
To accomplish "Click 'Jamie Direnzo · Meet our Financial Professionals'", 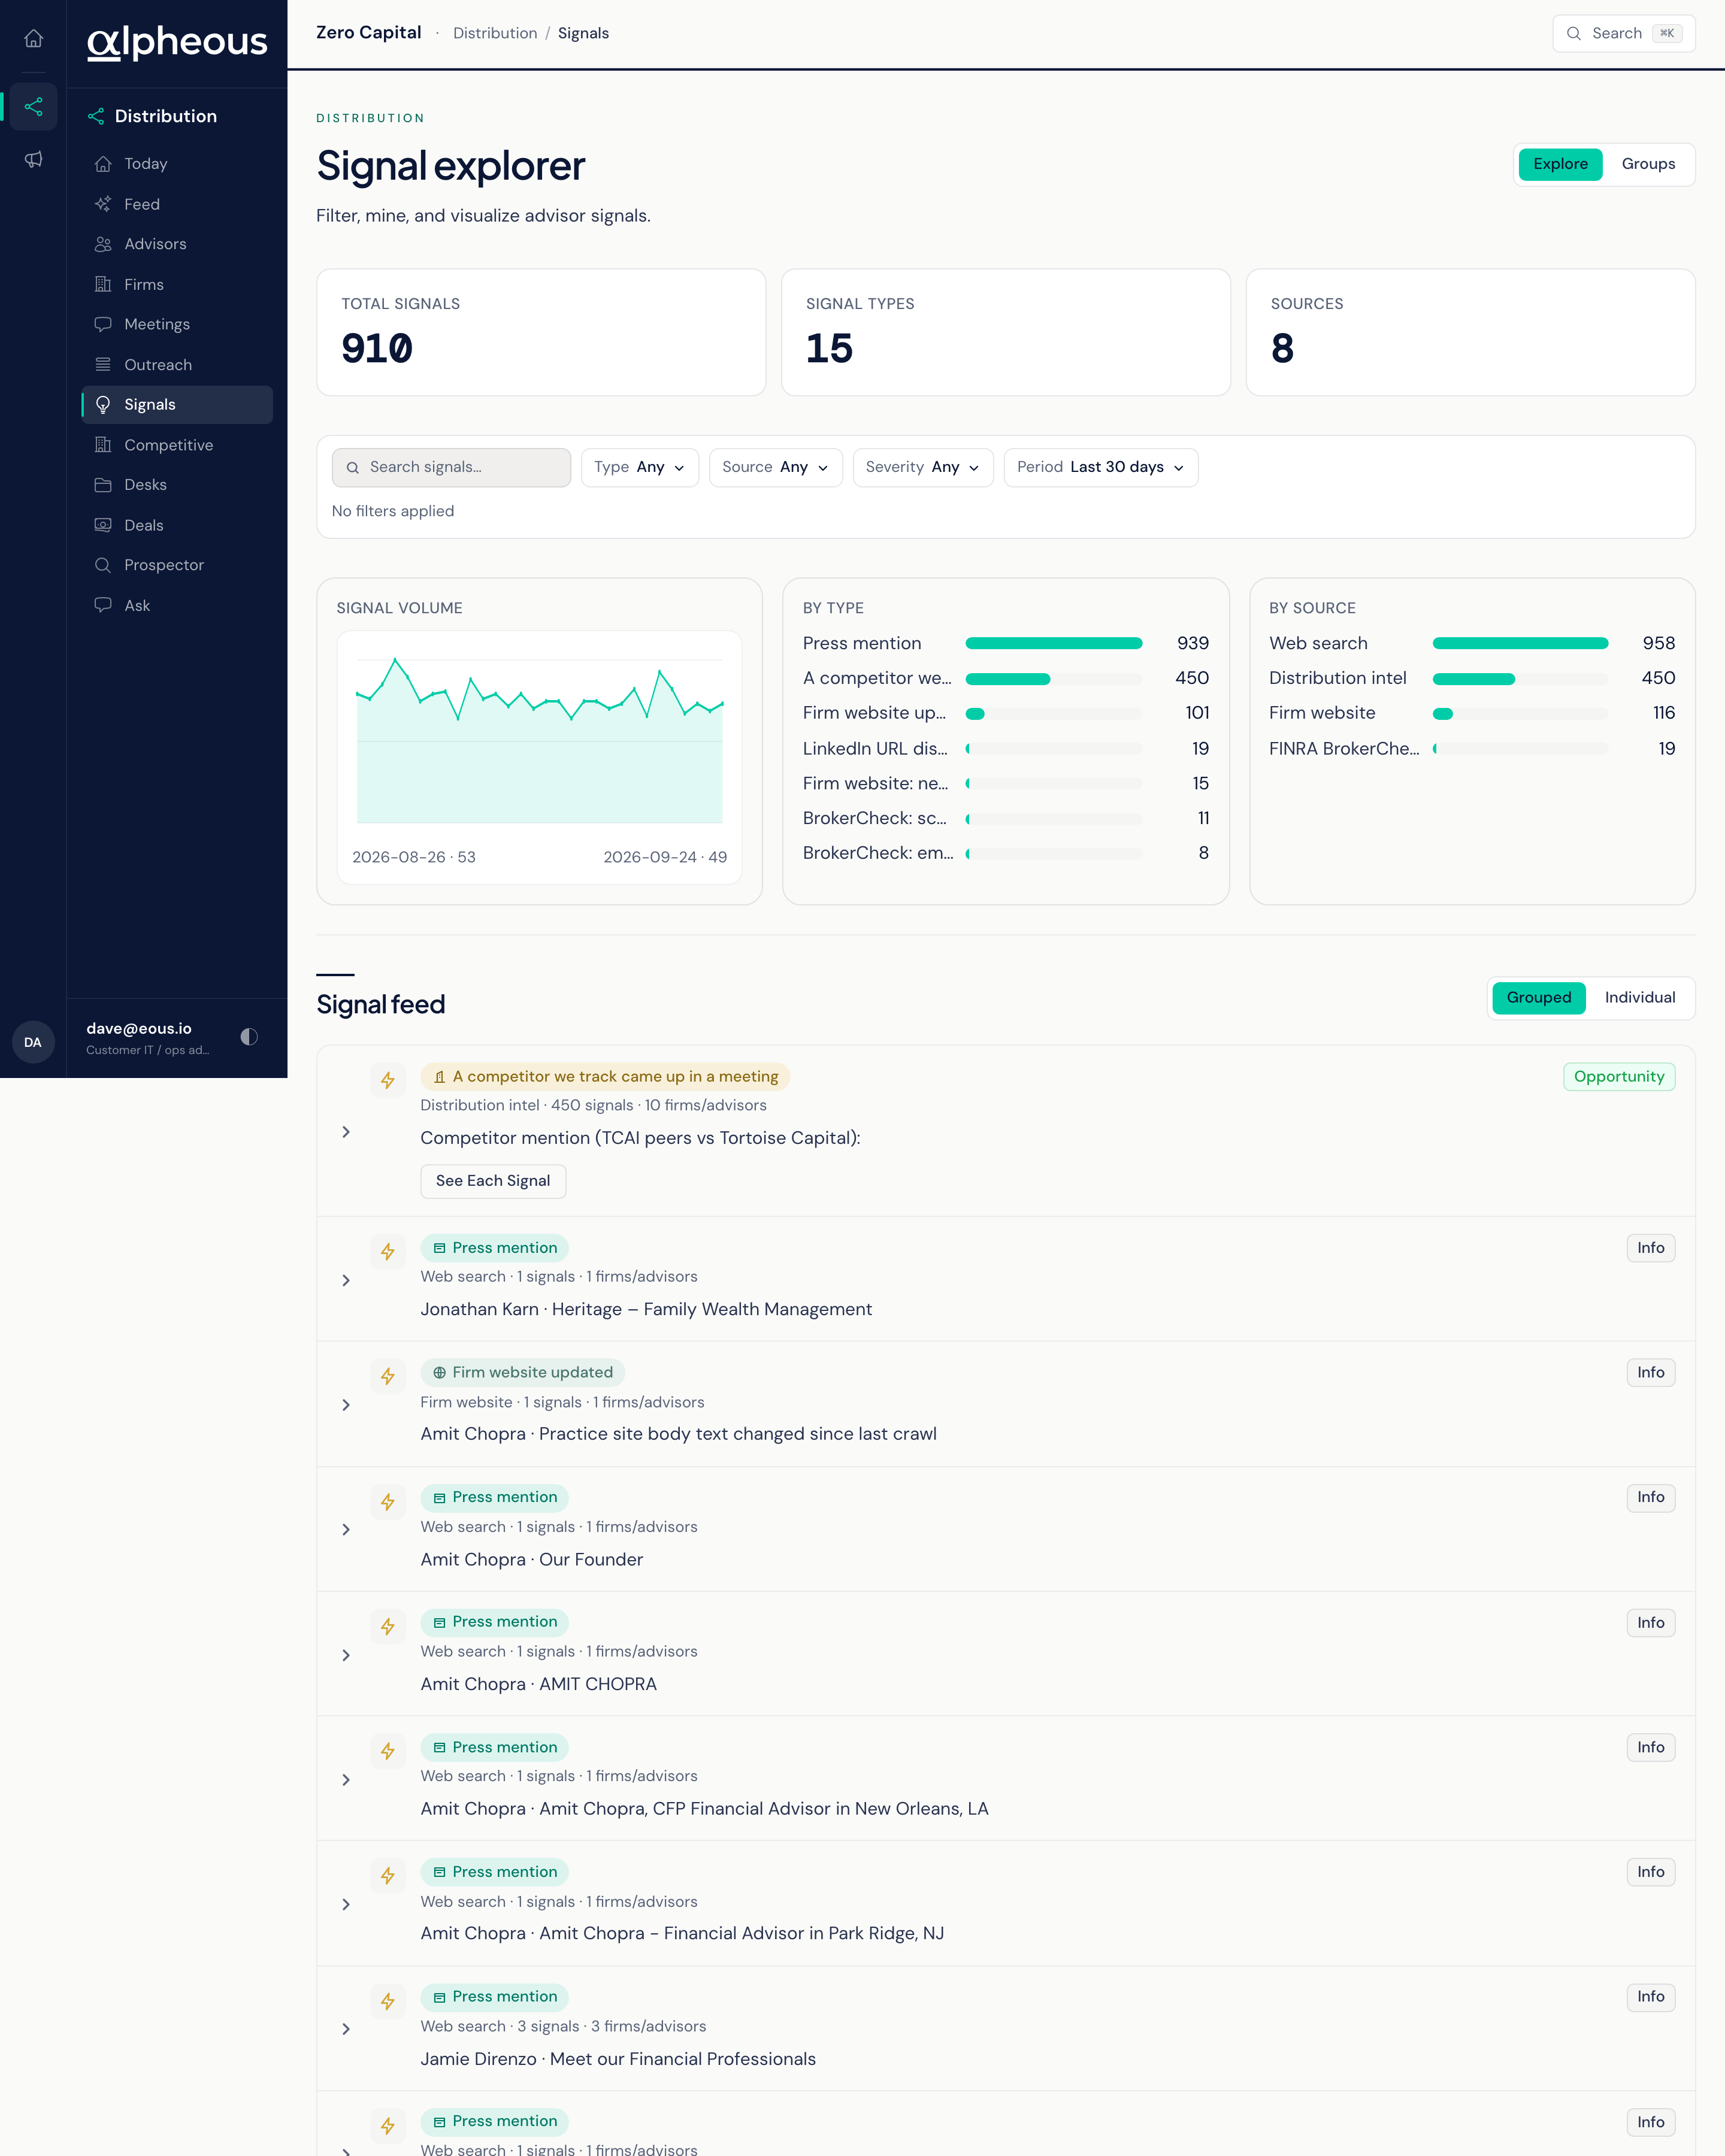I will point(618,2059).
